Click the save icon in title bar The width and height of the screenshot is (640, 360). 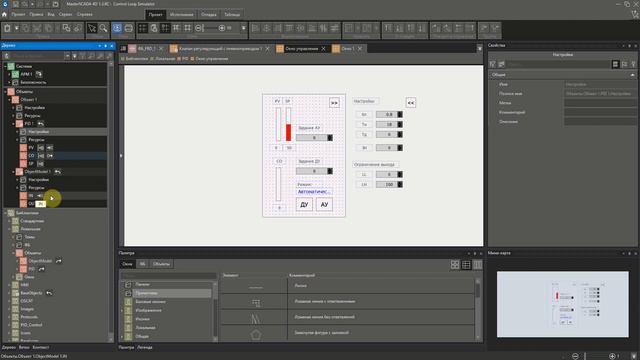(x=16, y=4)
